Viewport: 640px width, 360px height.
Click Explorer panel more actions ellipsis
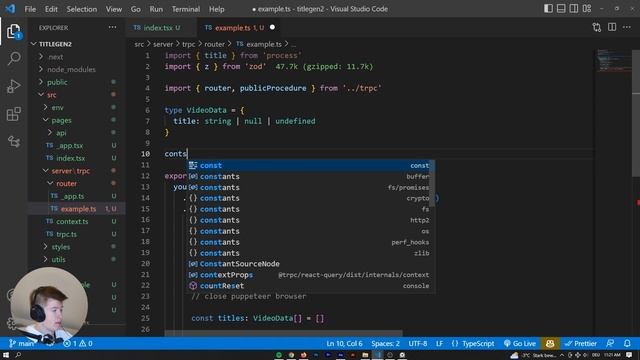click(112, 27)
